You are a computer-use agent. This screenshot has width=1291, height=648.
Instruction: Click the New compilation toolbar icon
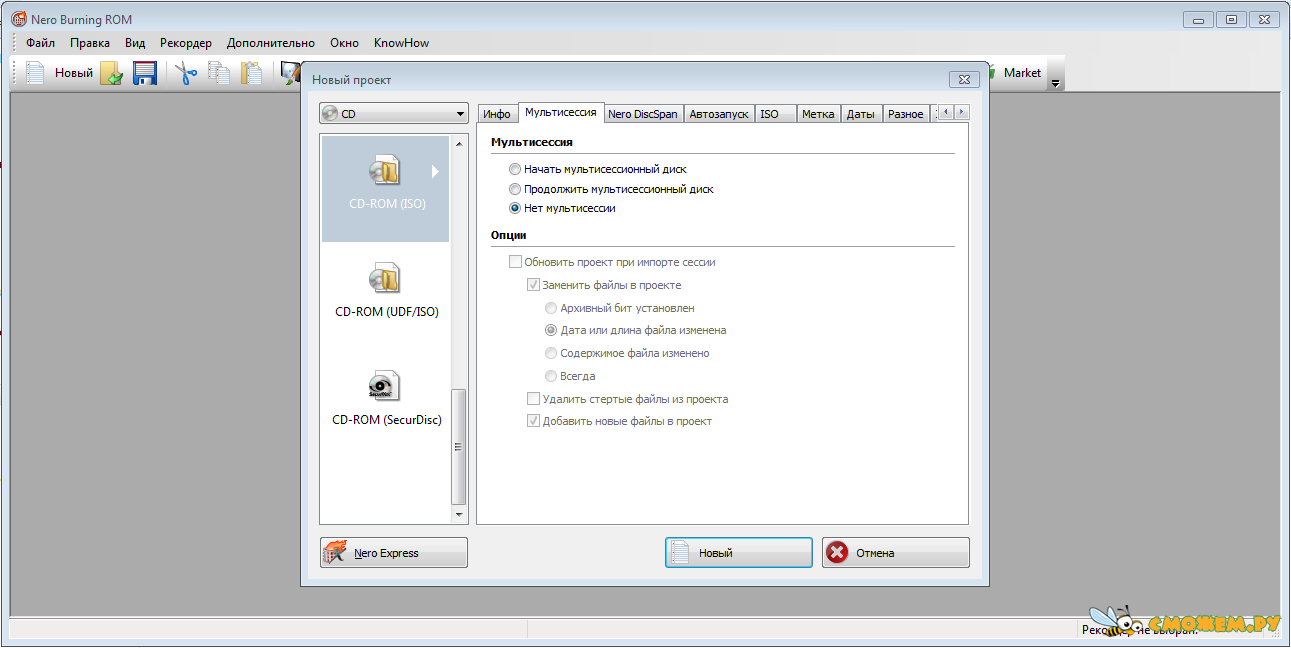tap(59, 73)
